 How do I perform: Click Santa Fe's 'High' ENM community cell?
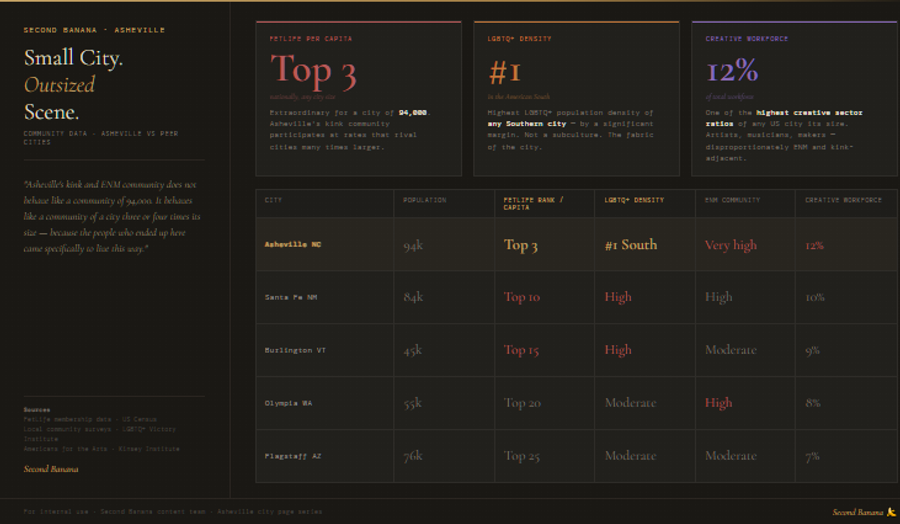[718, 297]
